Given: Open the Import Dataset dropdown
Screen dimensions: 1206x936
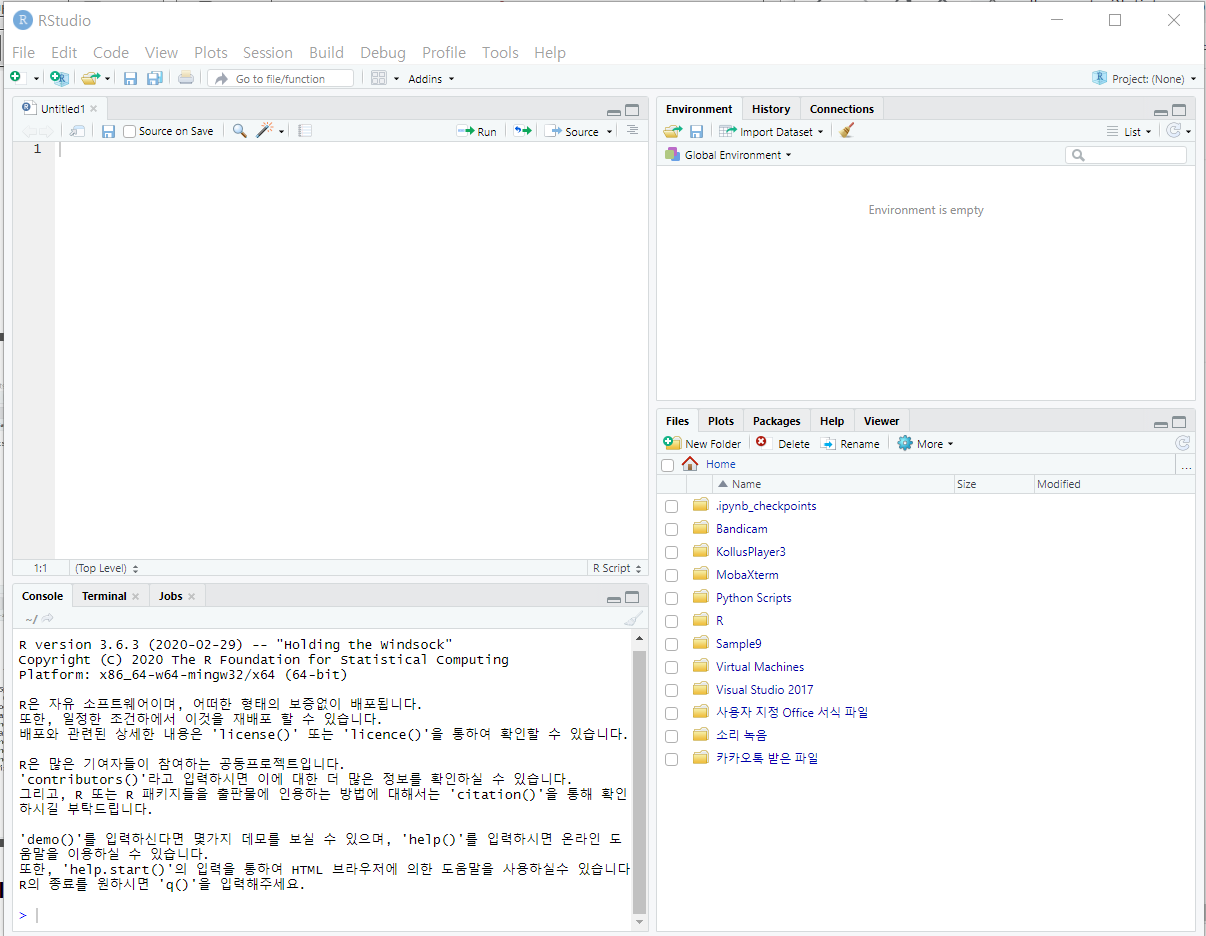Looking at the screenshot, I should coord(771,132).
